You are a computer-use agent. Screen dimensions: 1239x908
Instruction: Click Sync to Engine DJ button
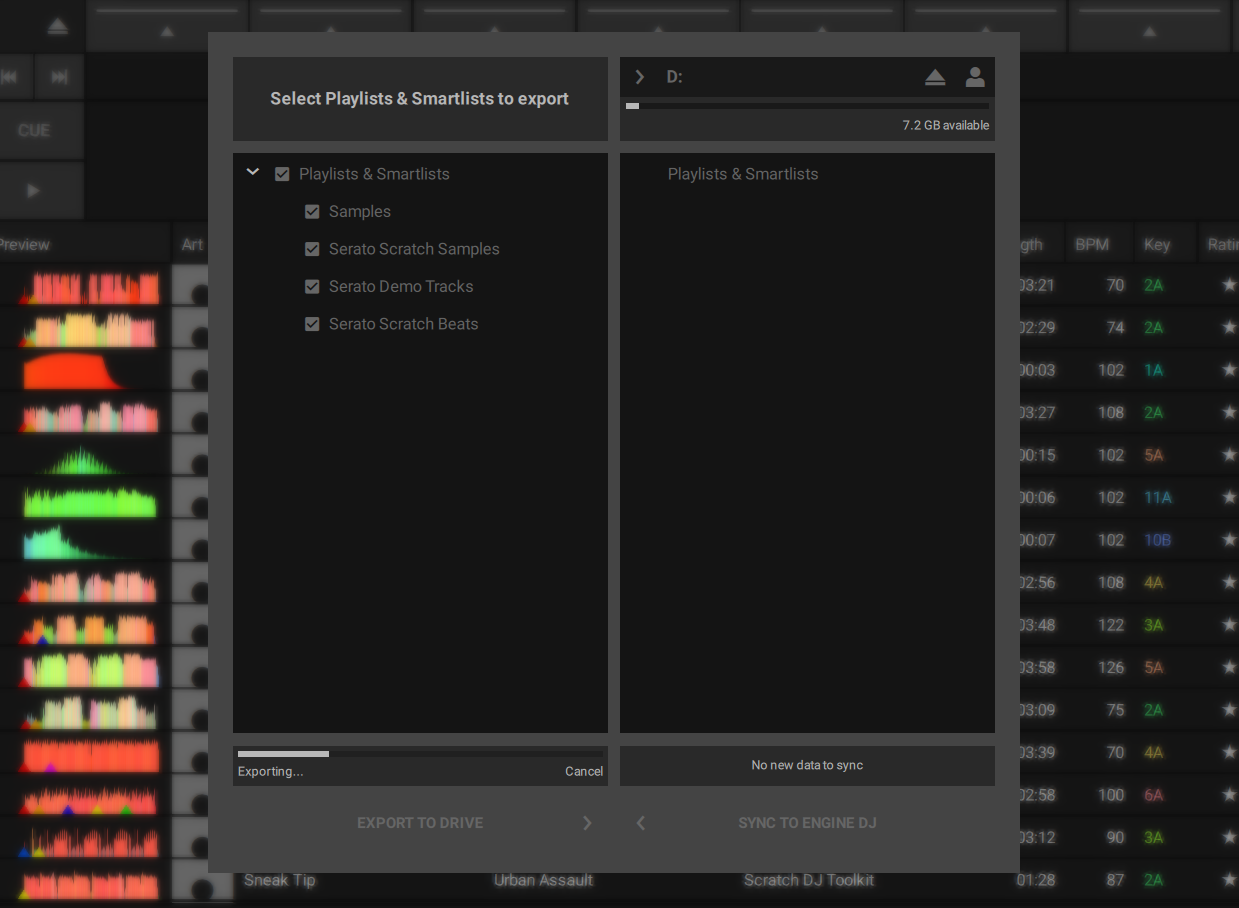click(807, 823)
